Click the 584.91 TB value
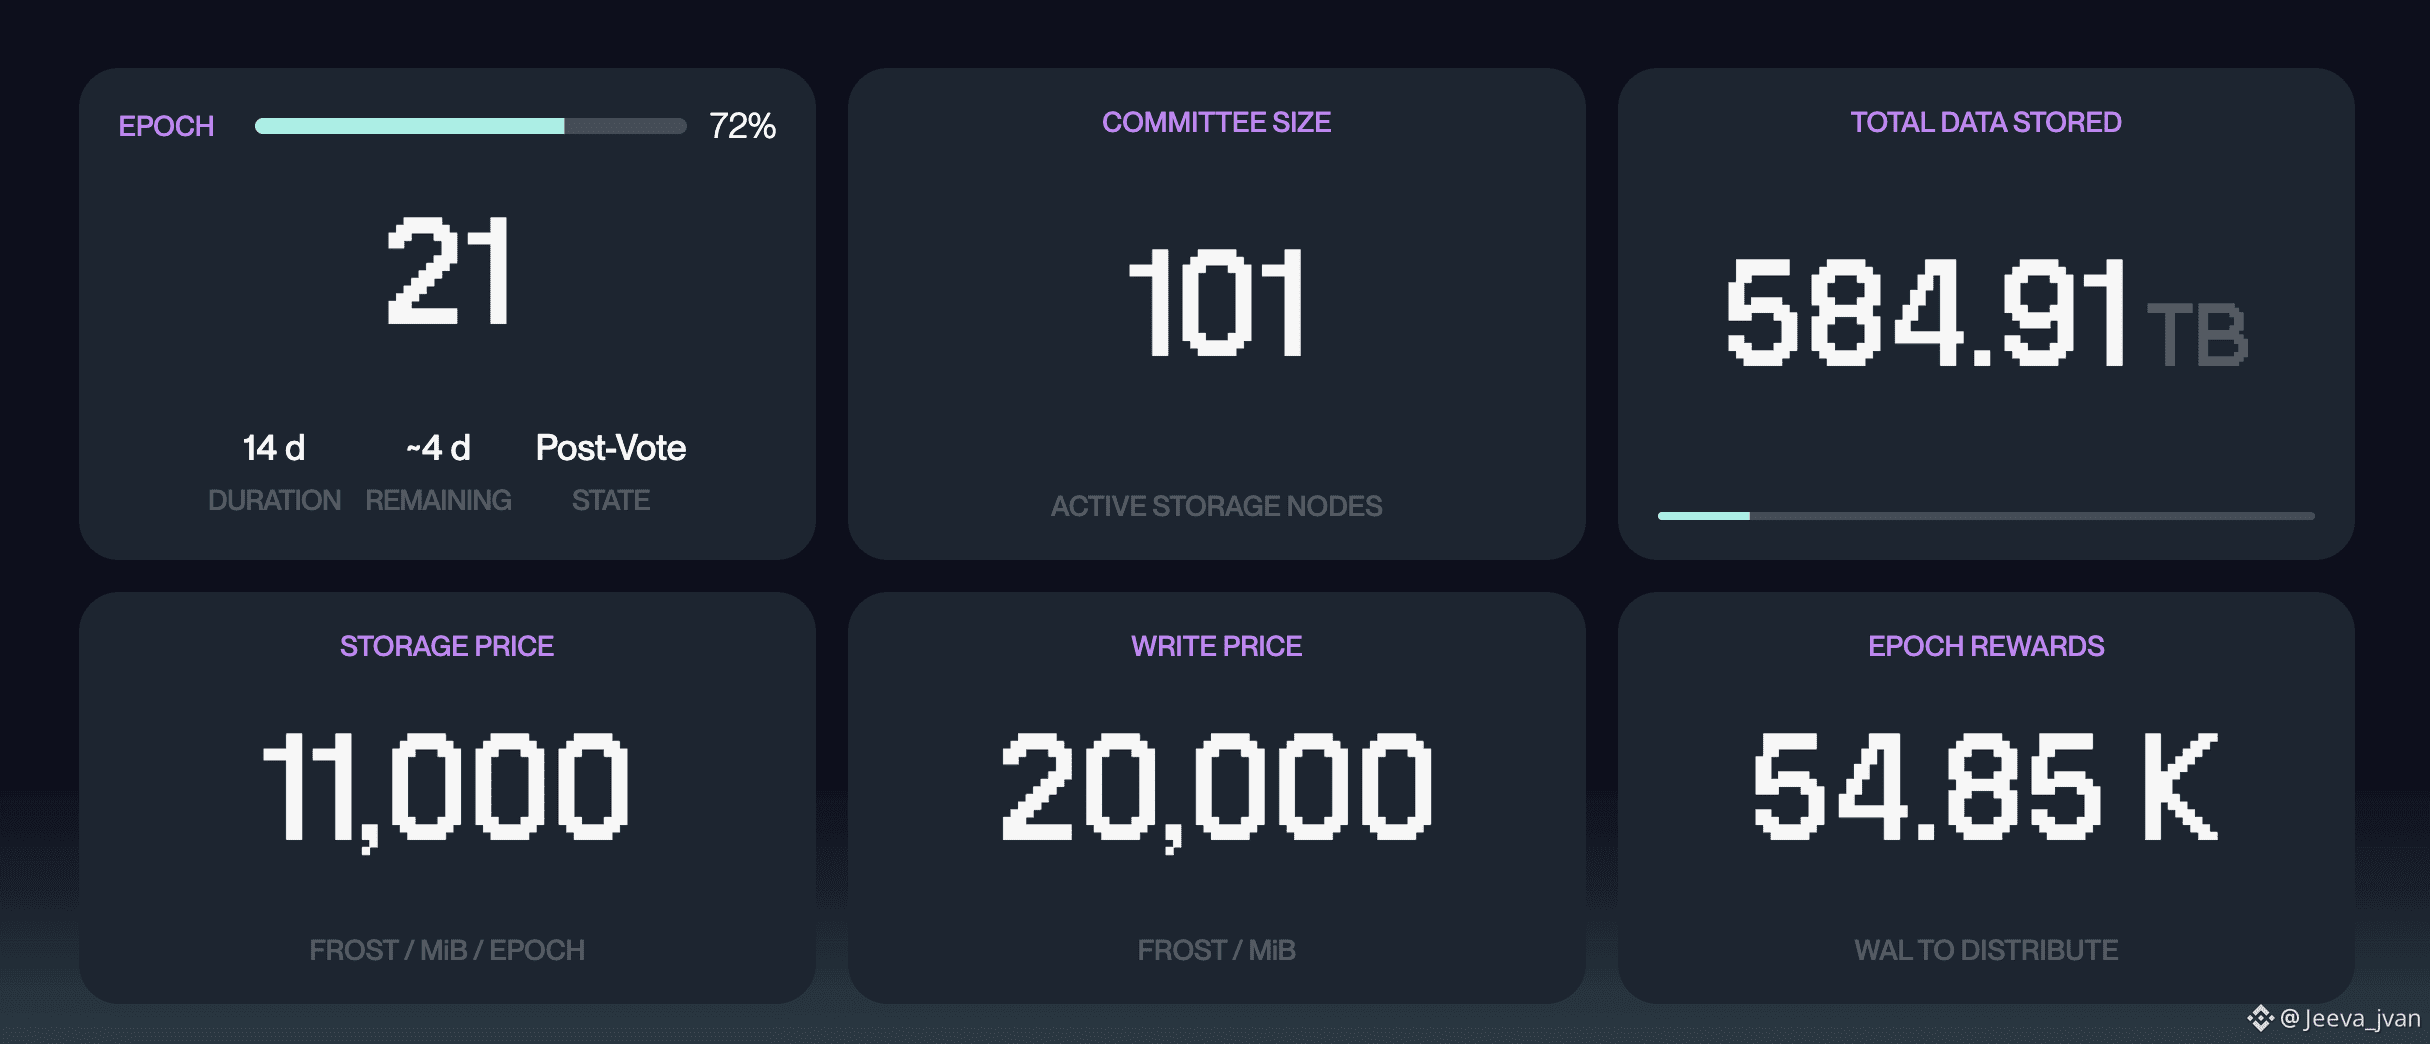The image size is (2430, 1044). pyautogui.click(x=1986, y=312)
